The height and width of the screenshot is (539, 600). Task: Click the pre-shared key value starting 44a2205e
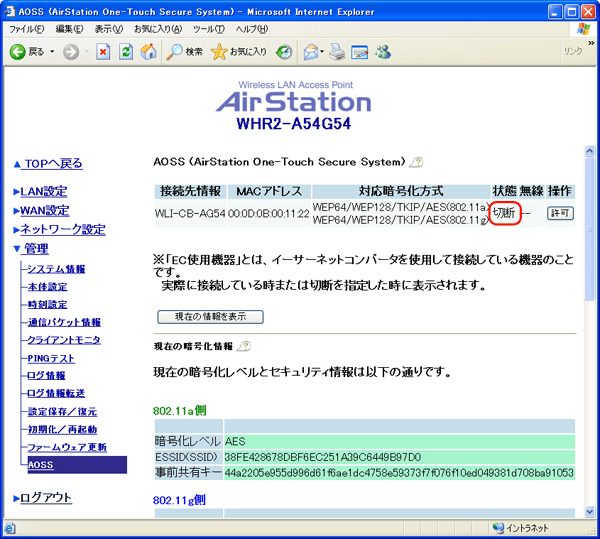[399, 473]
